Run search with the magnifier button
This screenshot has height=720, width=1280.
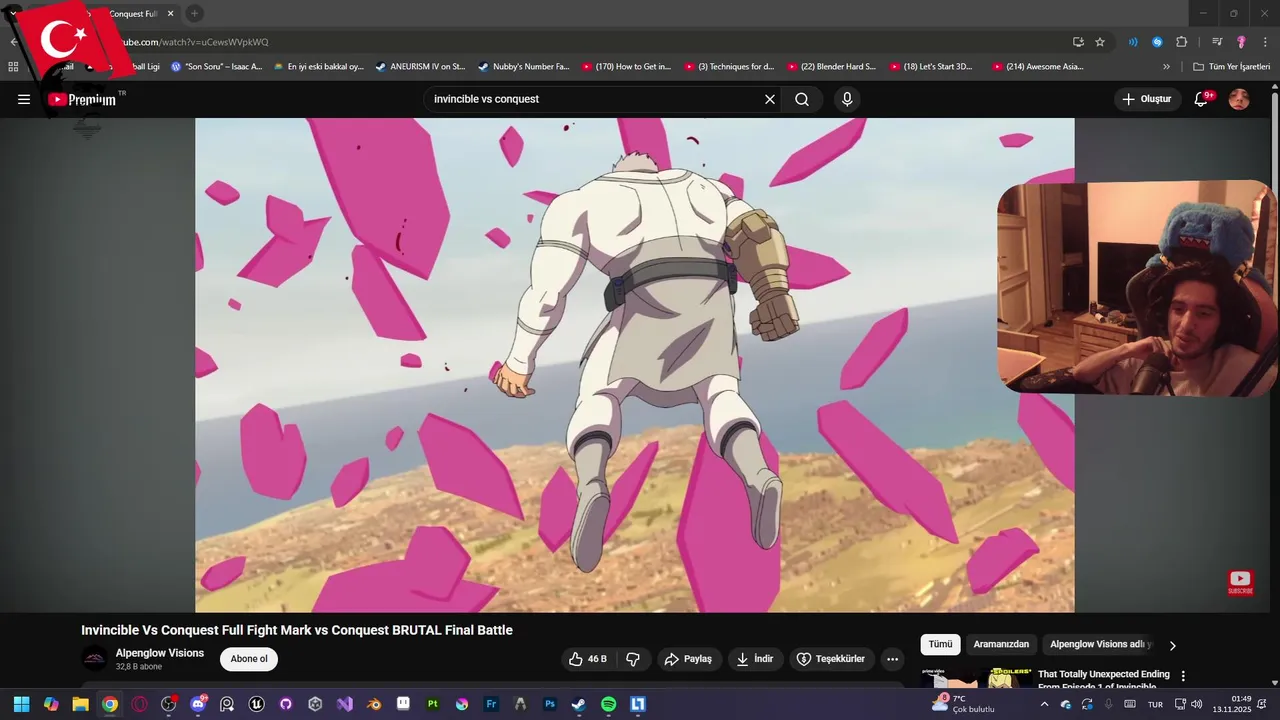(x=802, y=99)
